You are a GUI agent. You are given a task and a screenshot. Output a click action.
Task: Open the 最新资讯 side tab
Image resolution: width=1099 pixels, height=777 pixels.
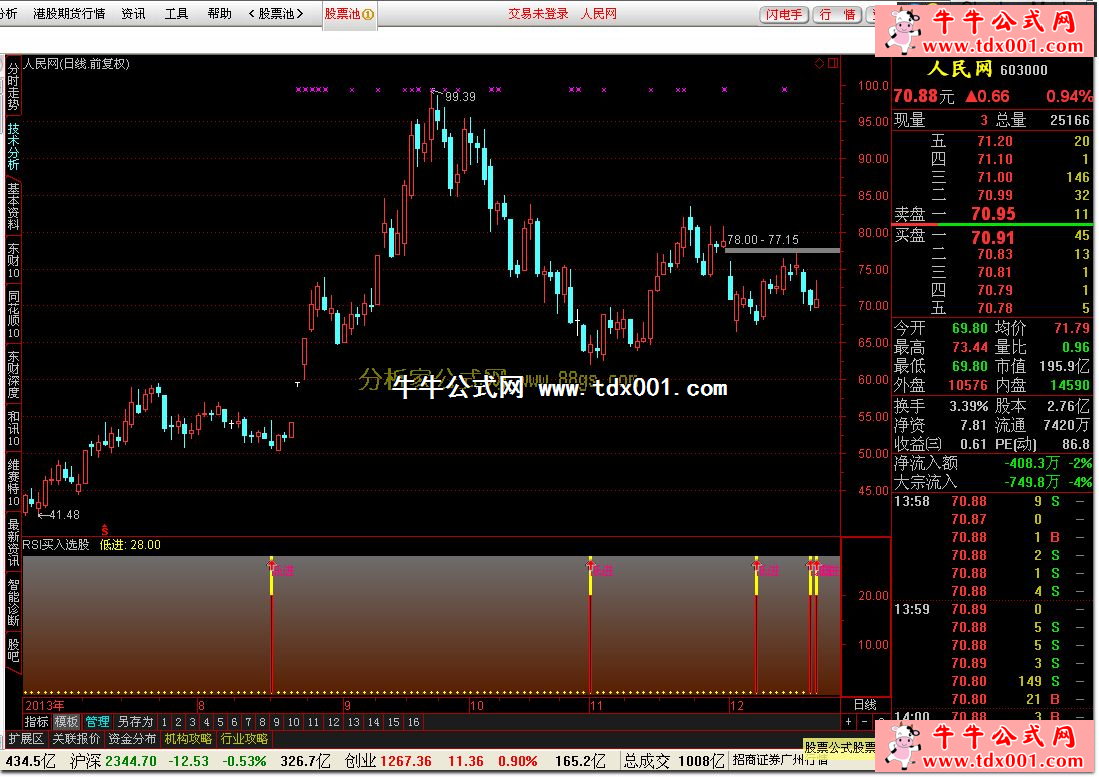point(13,543)
